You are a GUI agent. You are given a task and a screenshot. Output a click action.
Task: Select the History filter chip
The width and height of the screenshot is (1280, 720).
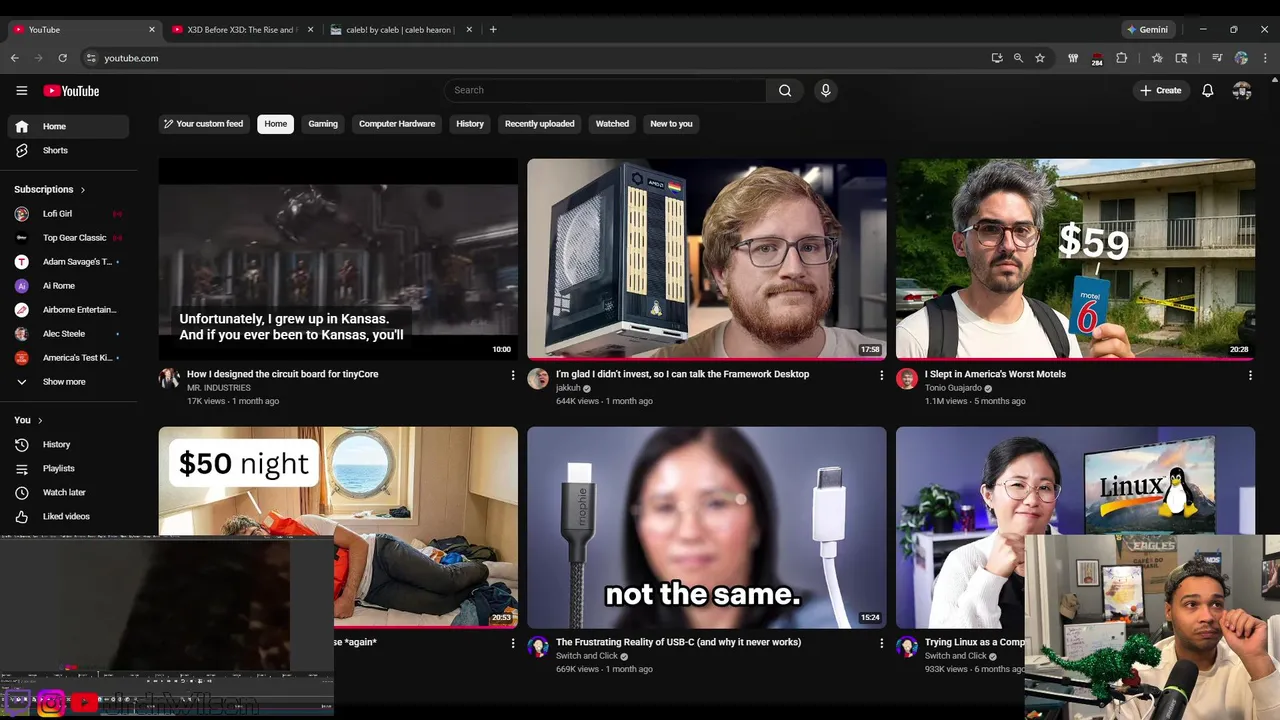point(470,124)
